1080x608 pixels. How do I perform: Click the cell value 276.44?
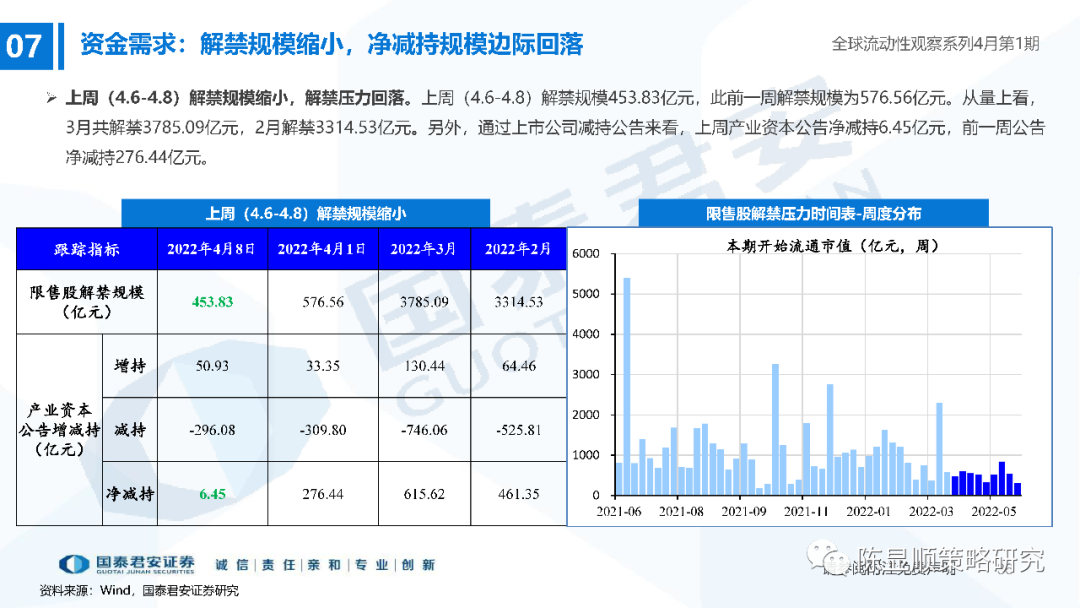pos(322,494)
